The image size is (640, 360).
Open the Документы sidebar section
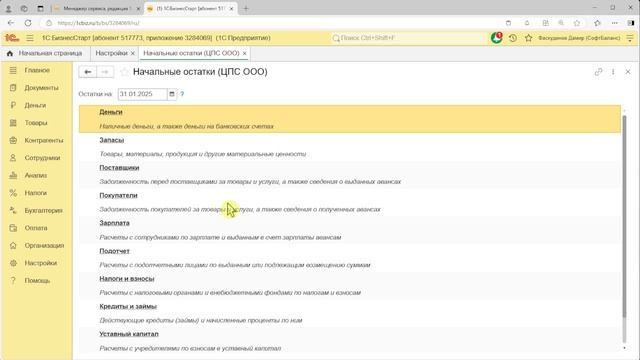[x=37, y=88]
